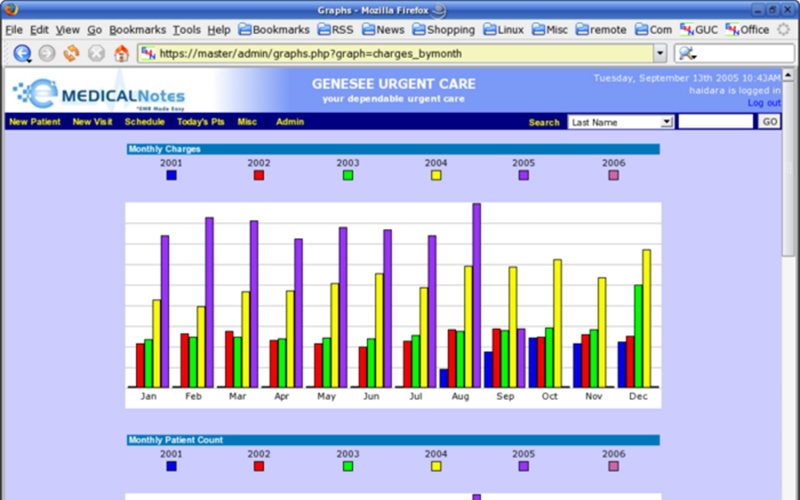Open the Help menu

(219, 30)
